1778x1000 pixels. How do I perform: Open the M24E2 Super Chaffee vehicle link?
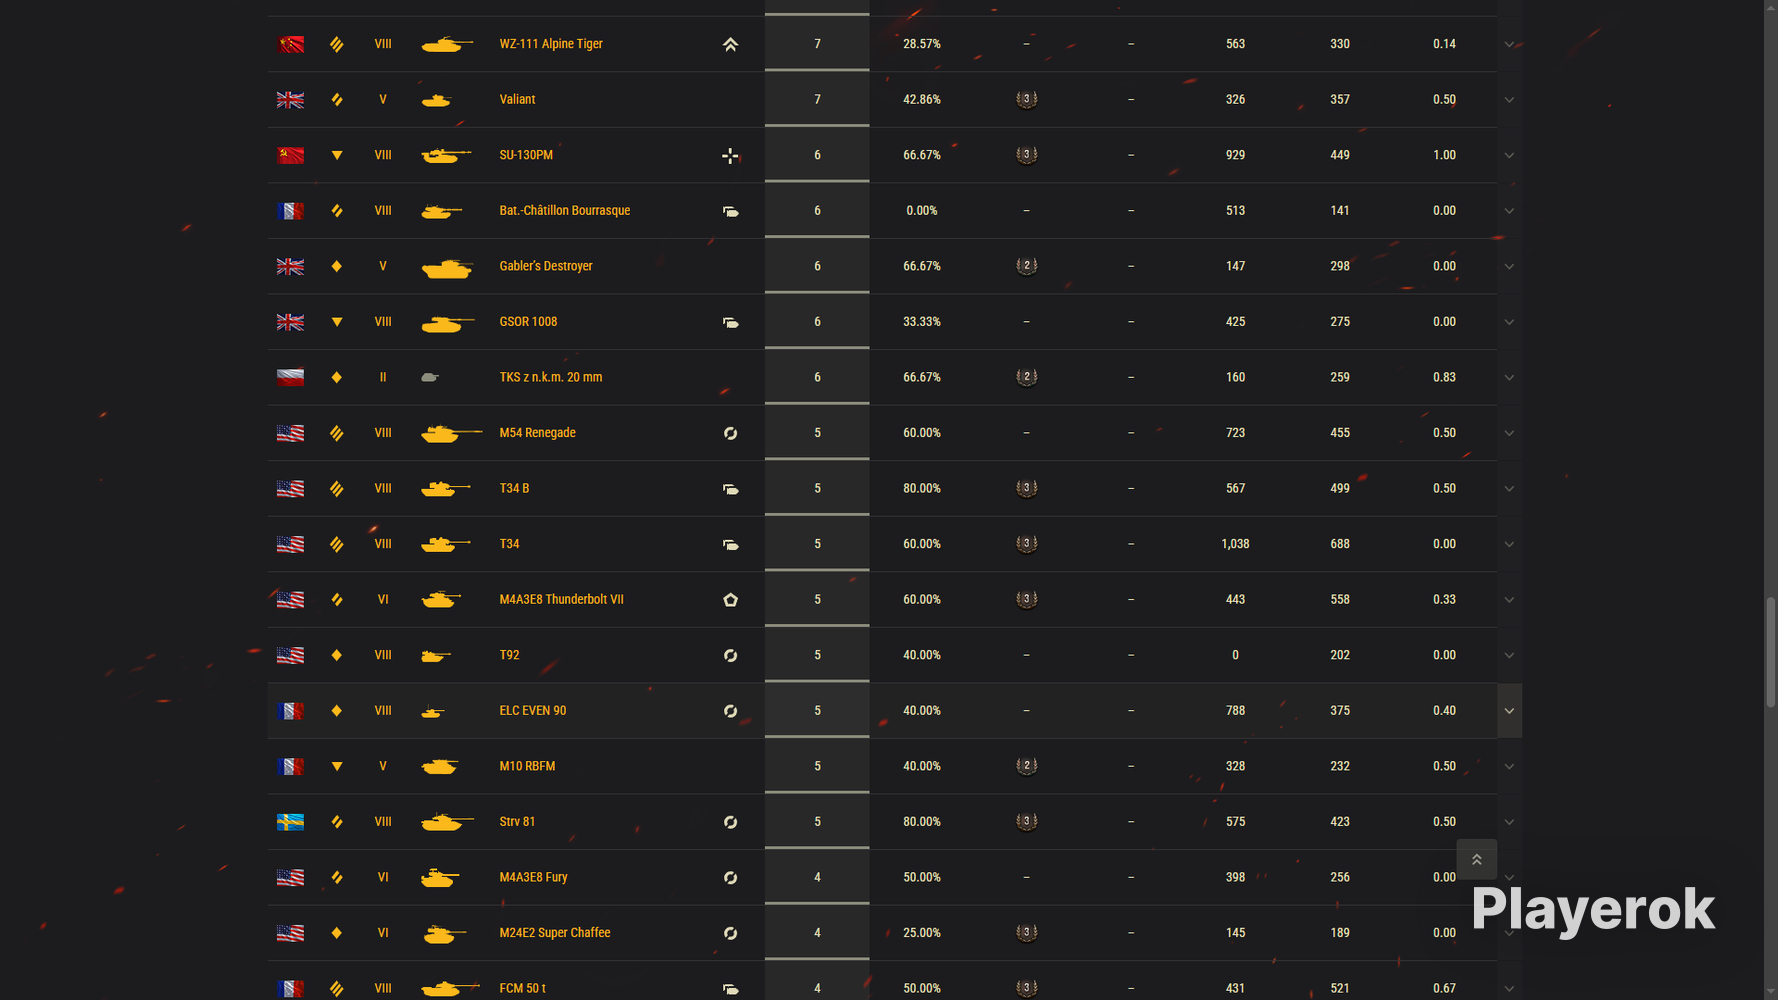[x=555, y=932]
